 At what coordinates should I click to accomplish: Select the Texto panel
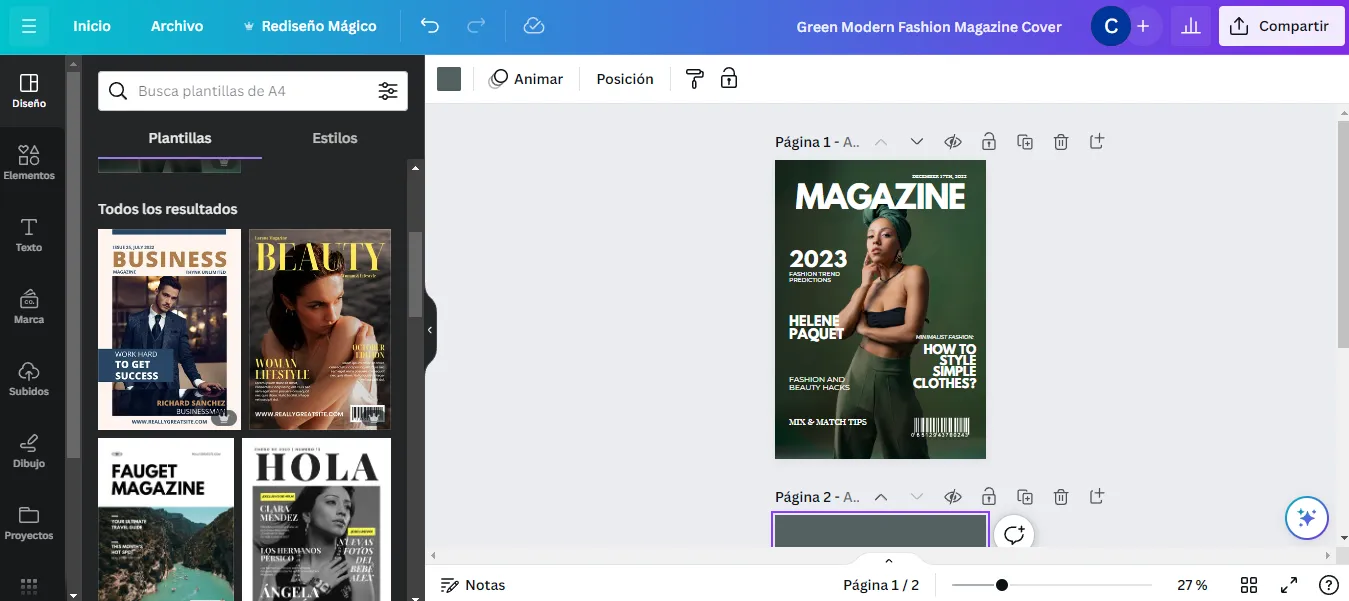click(29, 232)
